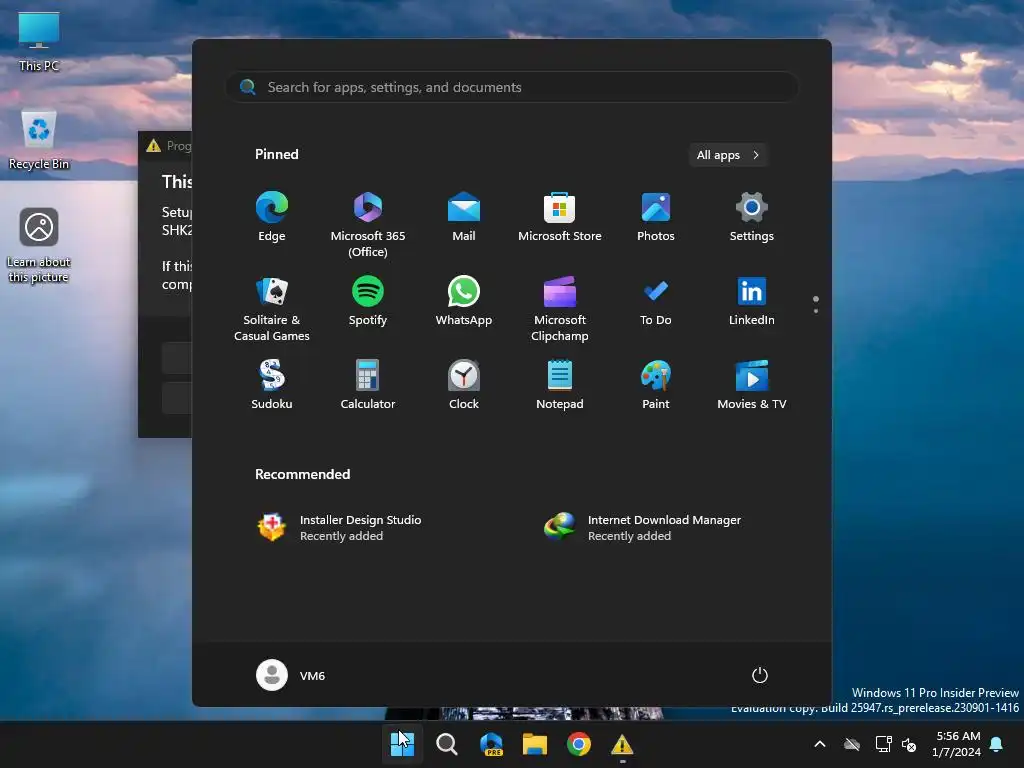Select Learn about this picture icon
The width and height of the screenshot is (1024, 768).
point(39,246)
